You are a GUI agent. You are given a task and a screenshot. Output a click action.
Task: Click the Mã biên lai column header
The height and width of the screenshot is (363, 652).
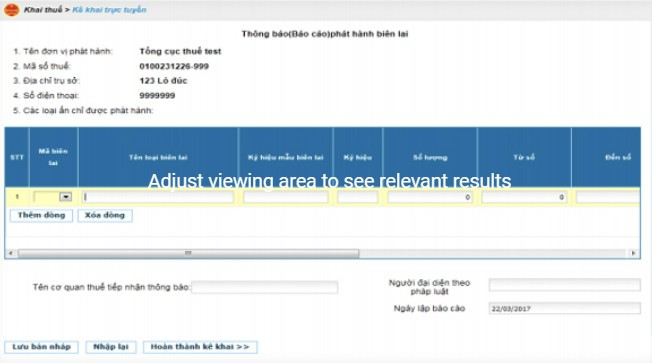(53, 157)
